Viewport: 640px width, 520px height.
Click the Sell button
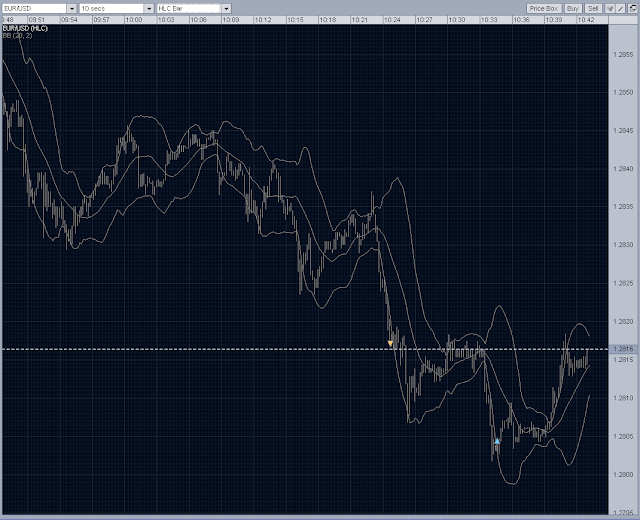click(593, 8)
